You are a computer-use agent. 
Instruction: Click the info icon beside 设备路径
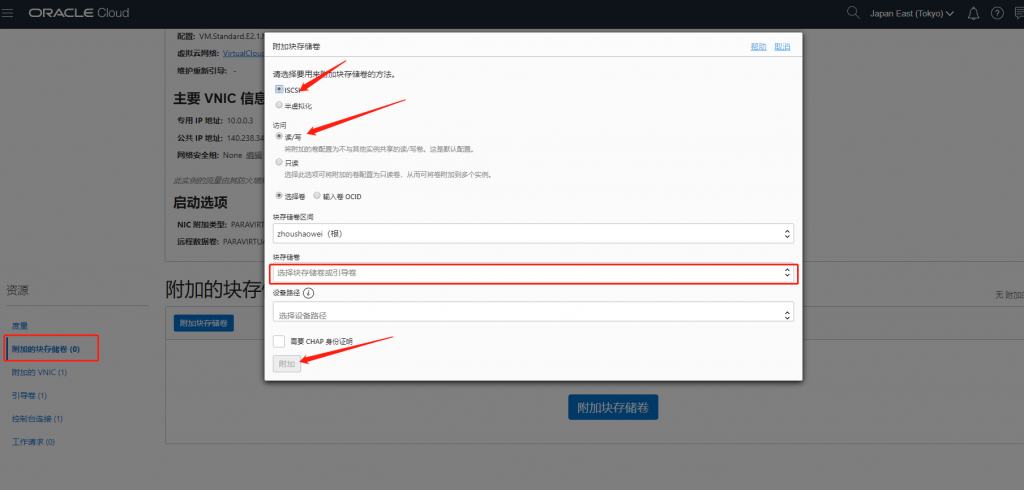[x=308, y=293]
